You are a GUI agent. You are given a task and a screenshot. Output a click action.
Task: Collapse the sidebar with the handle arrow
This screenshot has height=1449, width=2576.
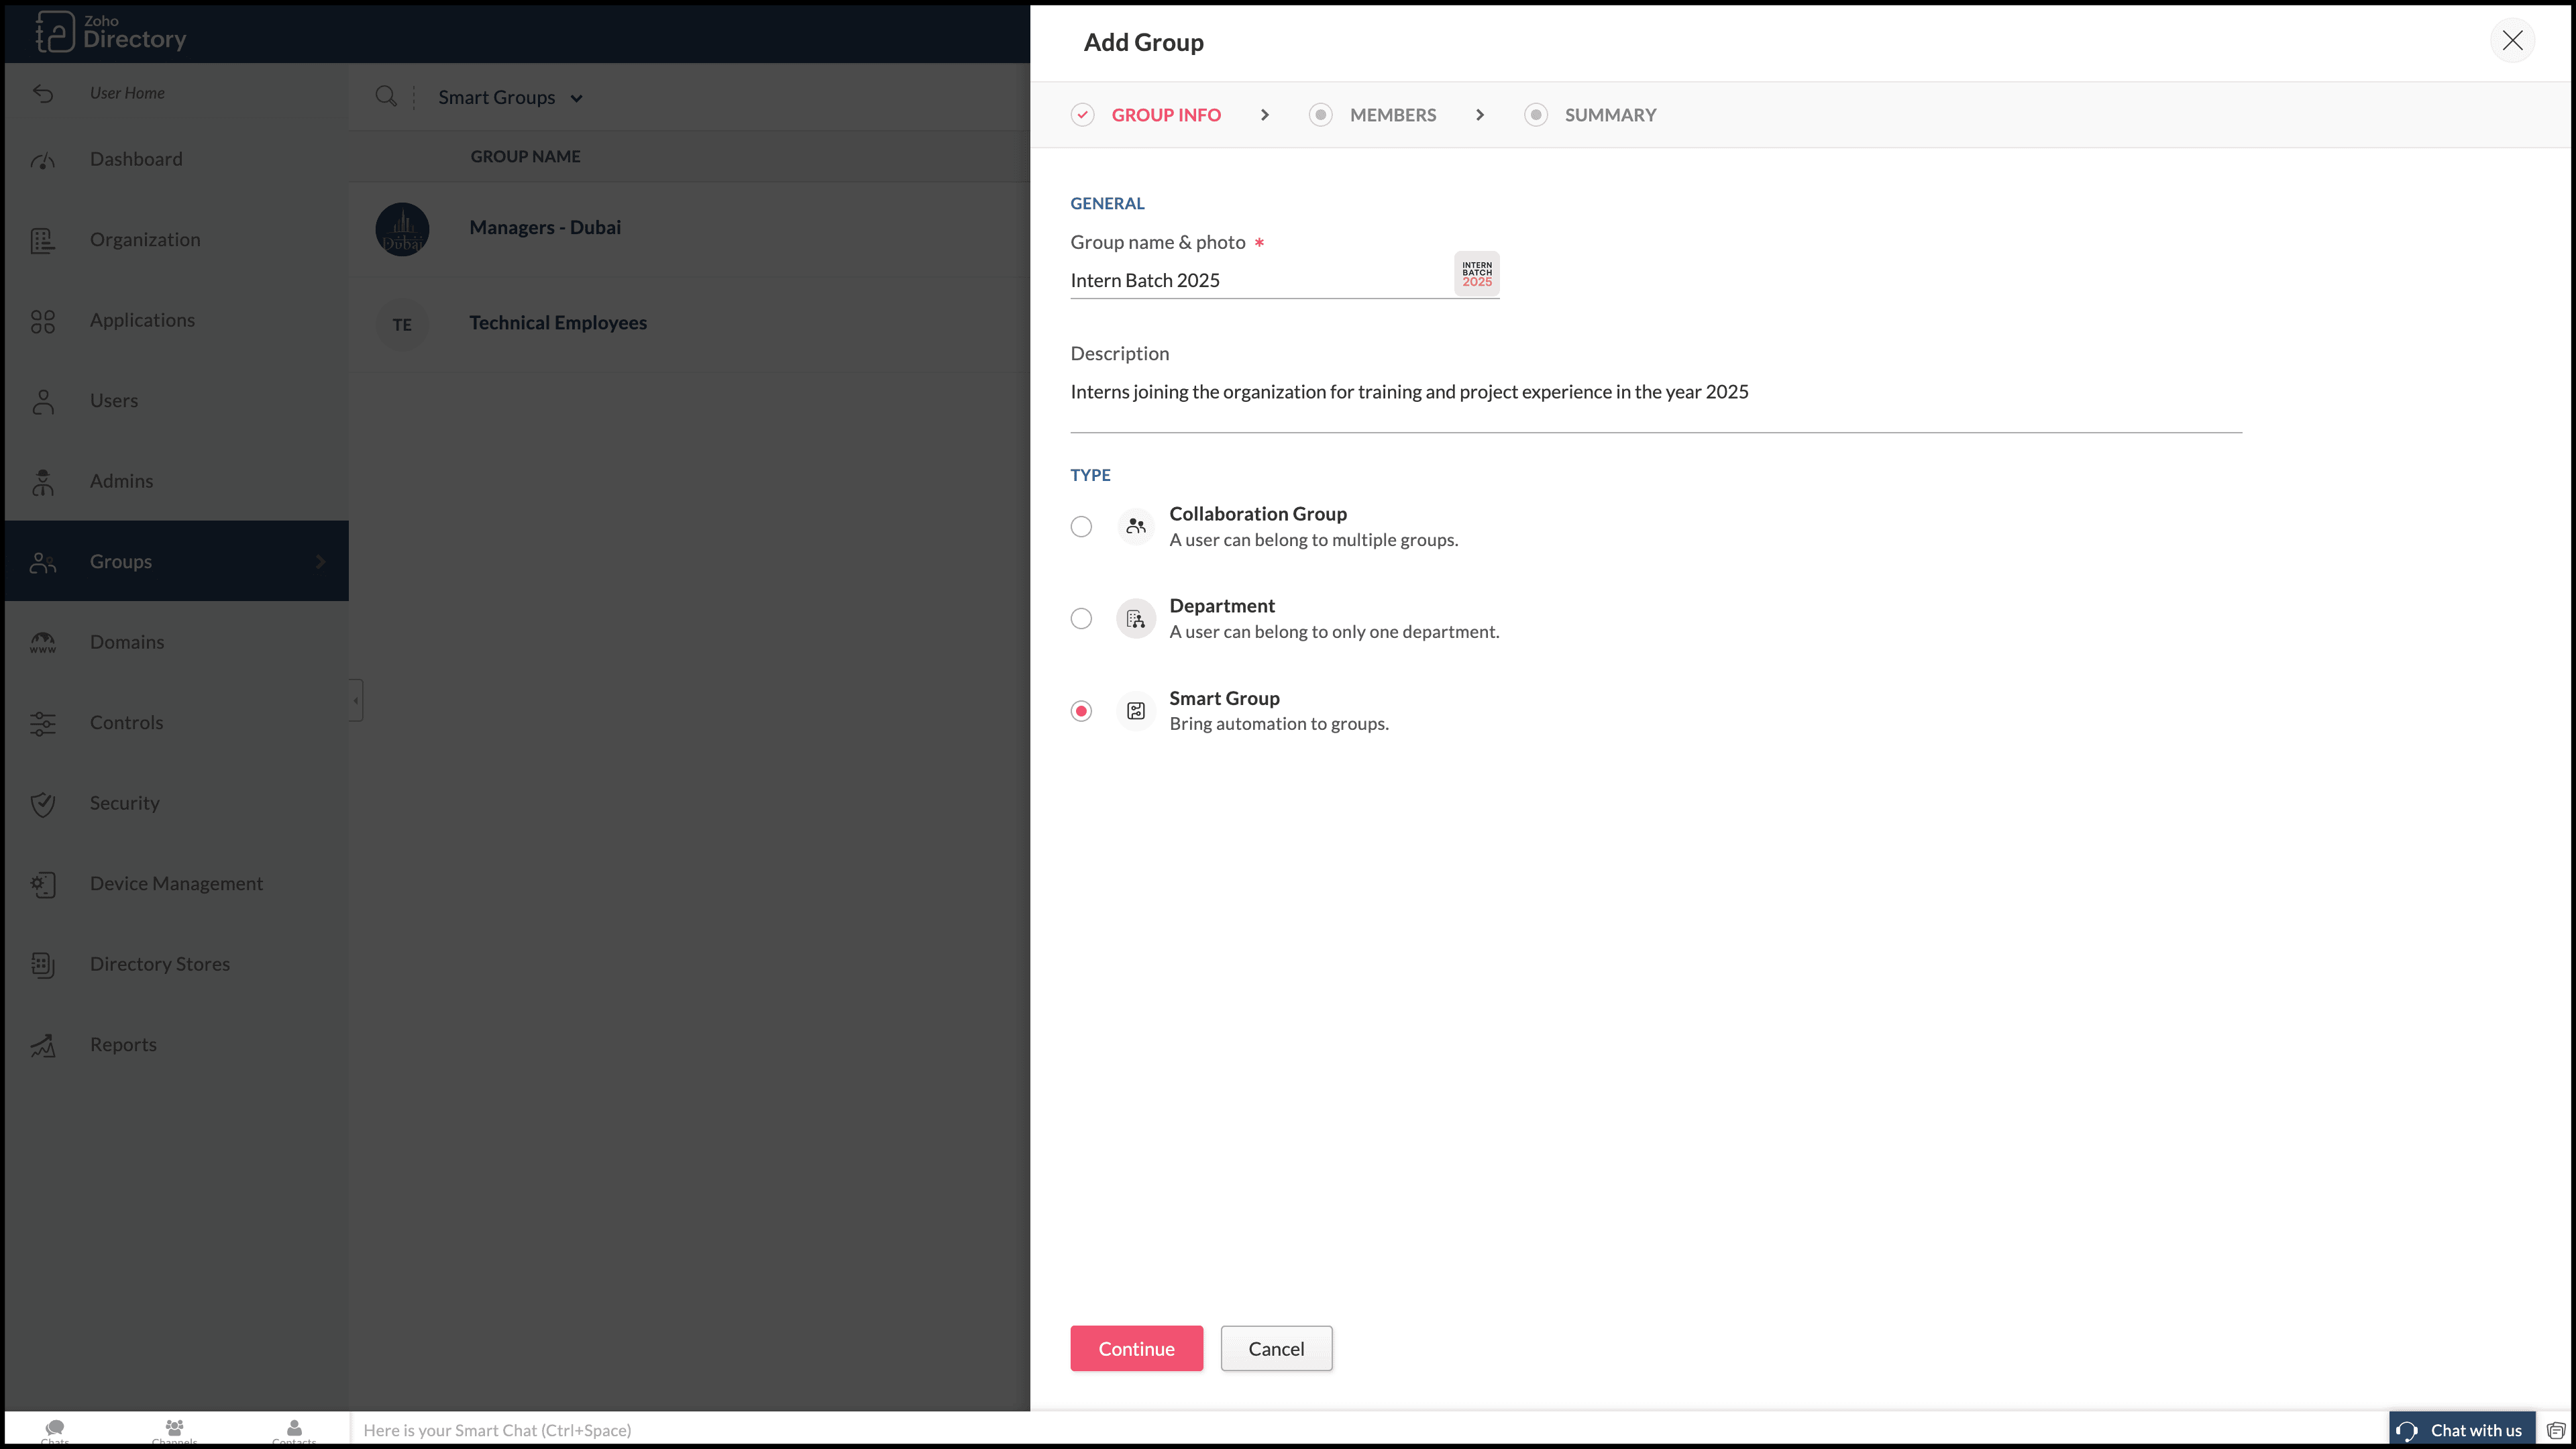coord(356,700)
